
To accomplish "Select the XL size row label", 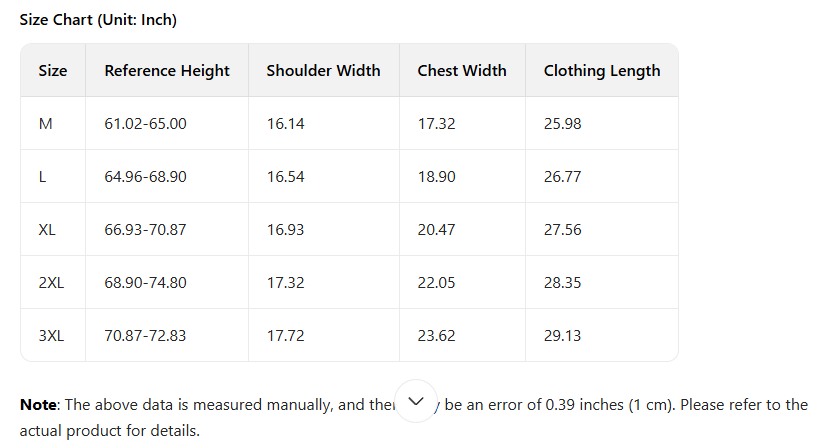I will 47,230.
